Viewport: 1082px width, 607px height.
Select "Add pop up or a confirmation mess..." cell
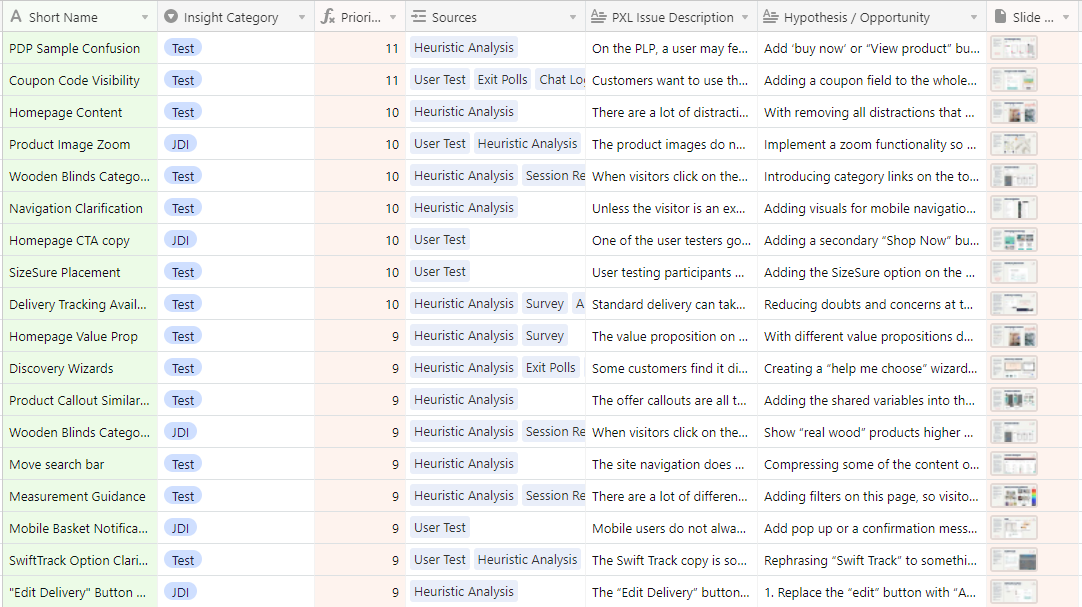coord(872,528)
